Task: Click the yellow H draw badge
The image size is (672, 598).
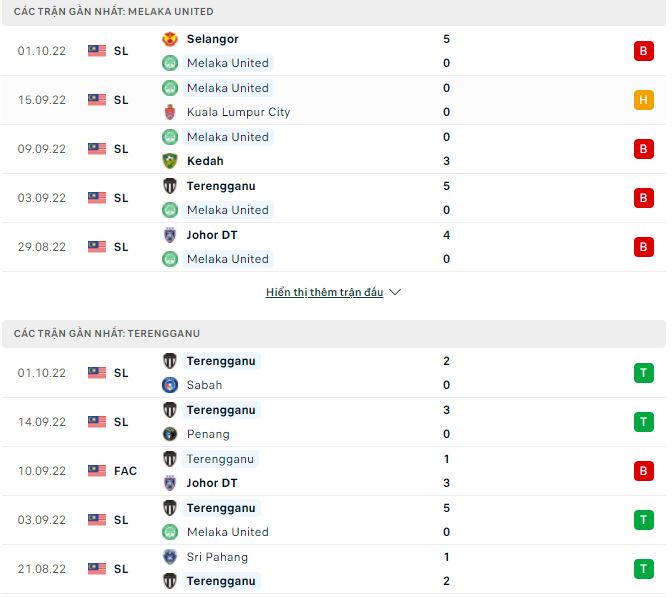Action: 644,100
